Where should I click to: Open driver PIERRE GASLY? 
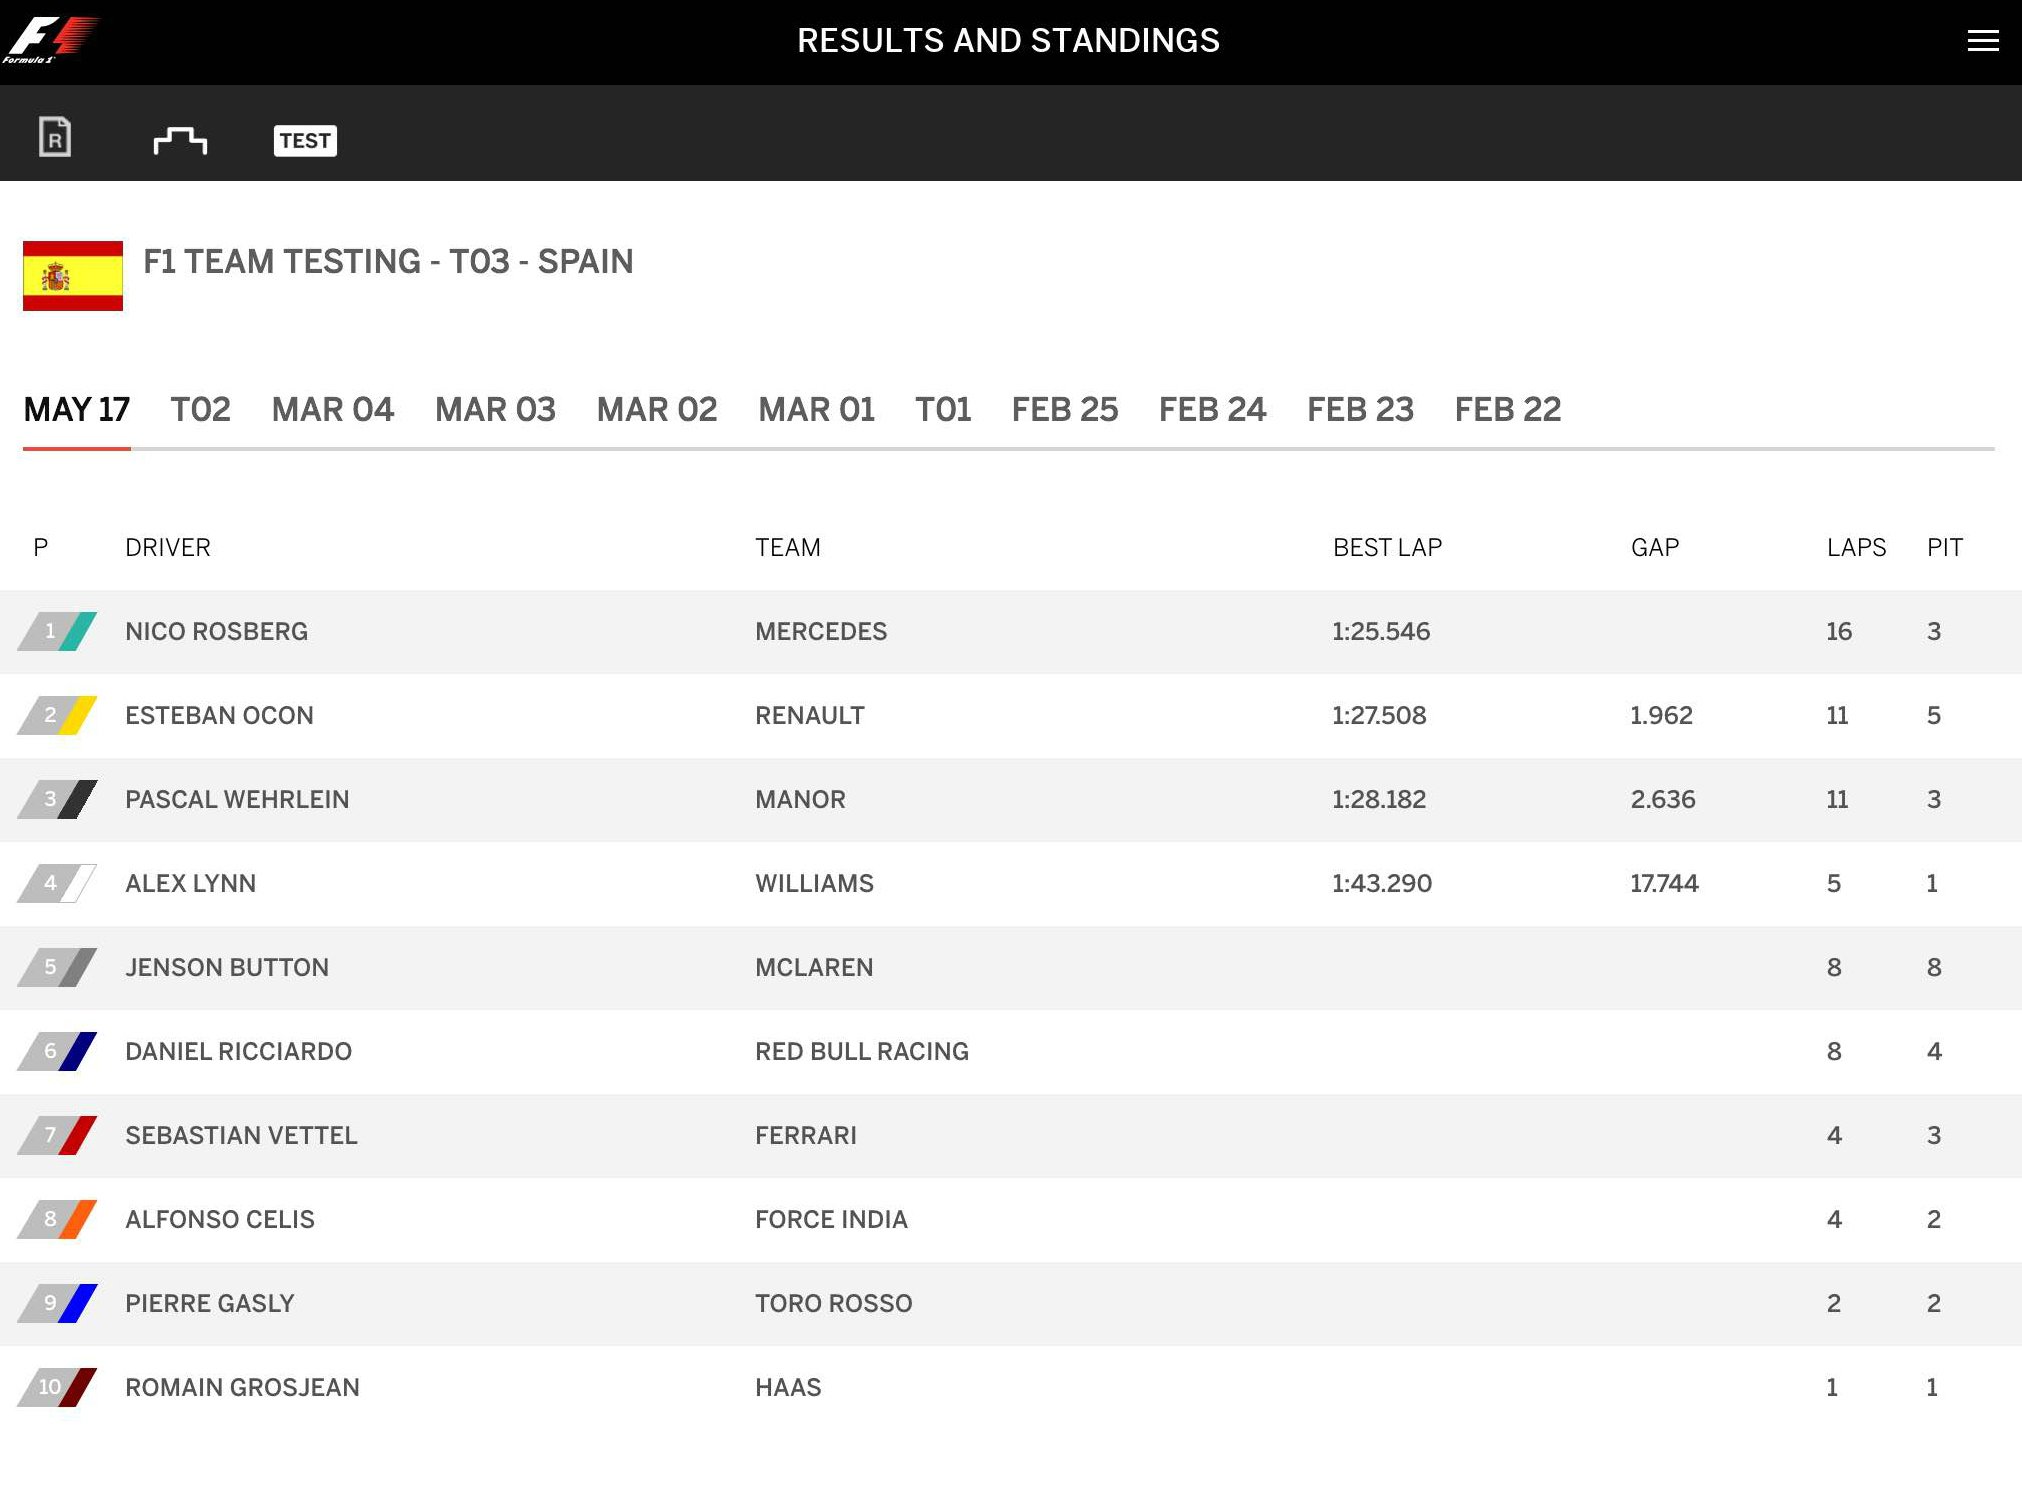click(x=210, y=1304)
